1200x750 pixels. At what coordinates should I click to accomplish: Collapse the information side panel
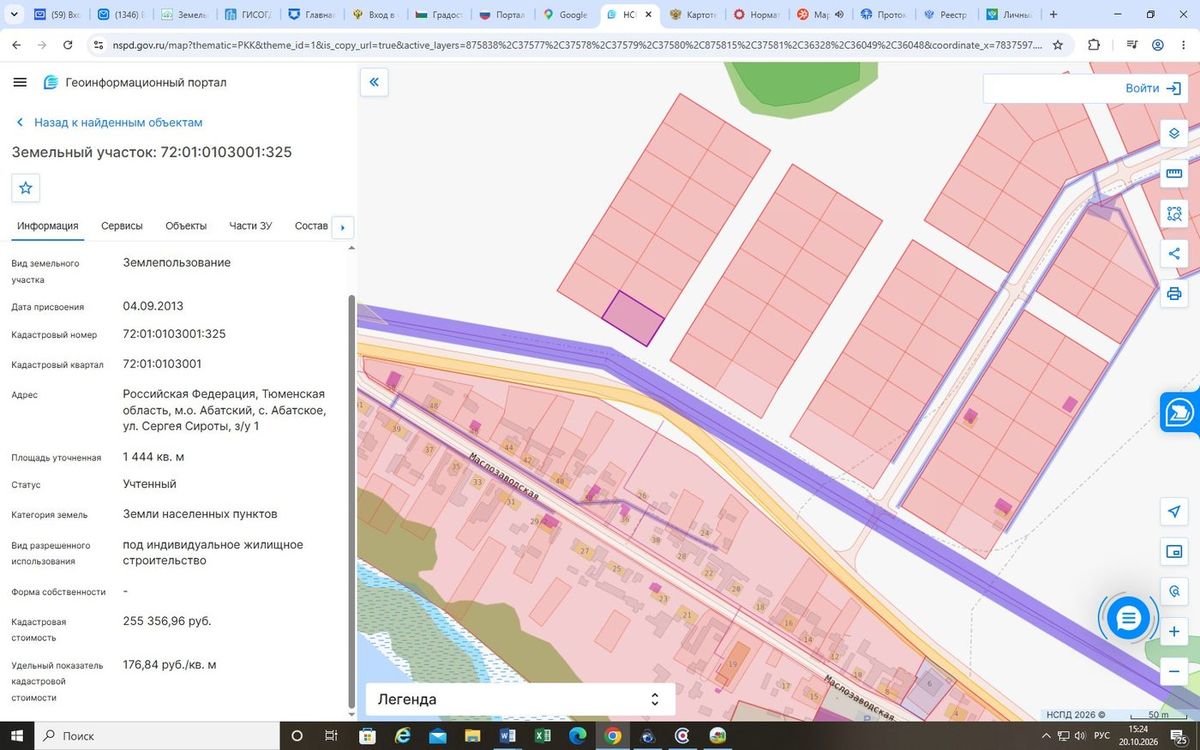coord(374,83)
